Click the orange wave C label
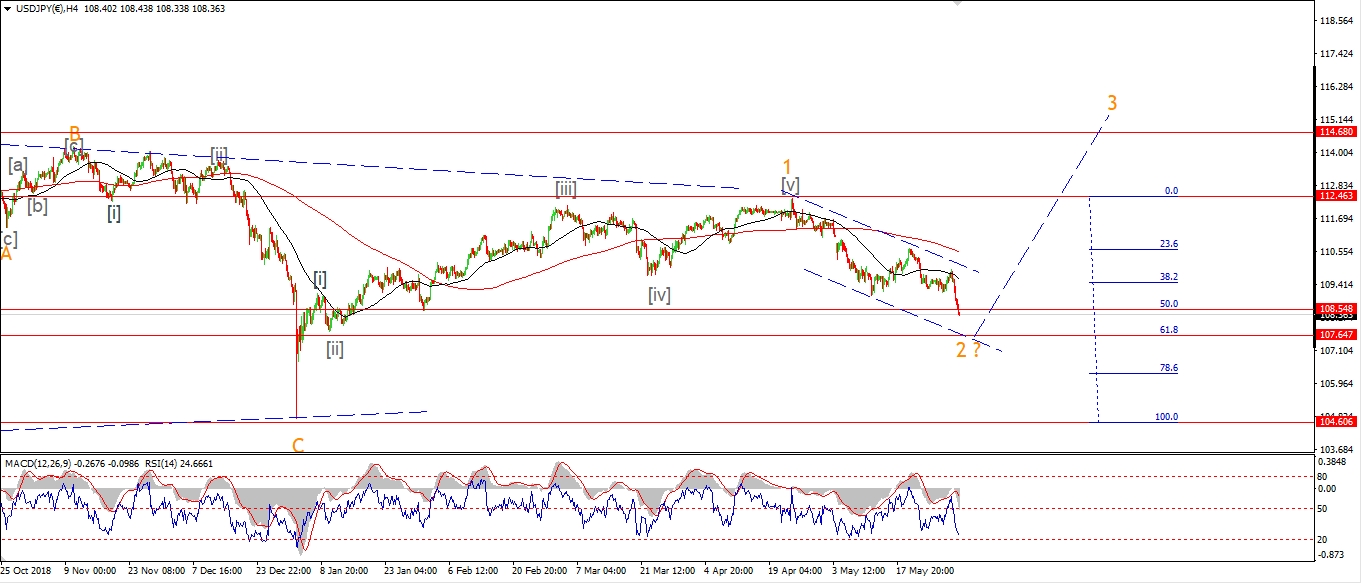The height and width of the screenshot is (584, 1362). [x=298, y=445]
